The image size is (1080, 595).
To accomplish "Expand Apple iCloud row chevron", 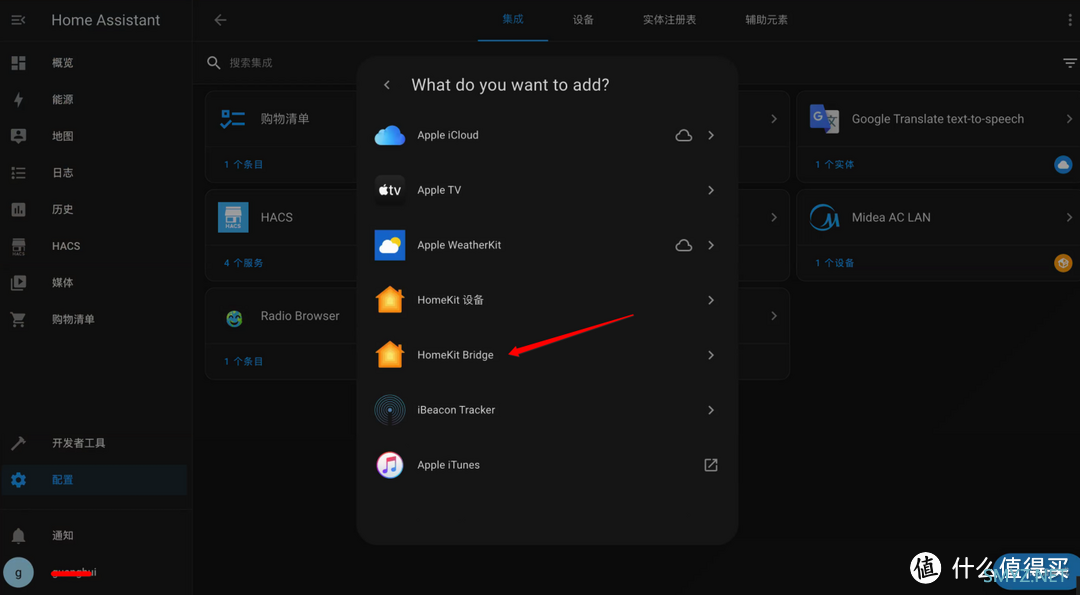I will point(711,135).
